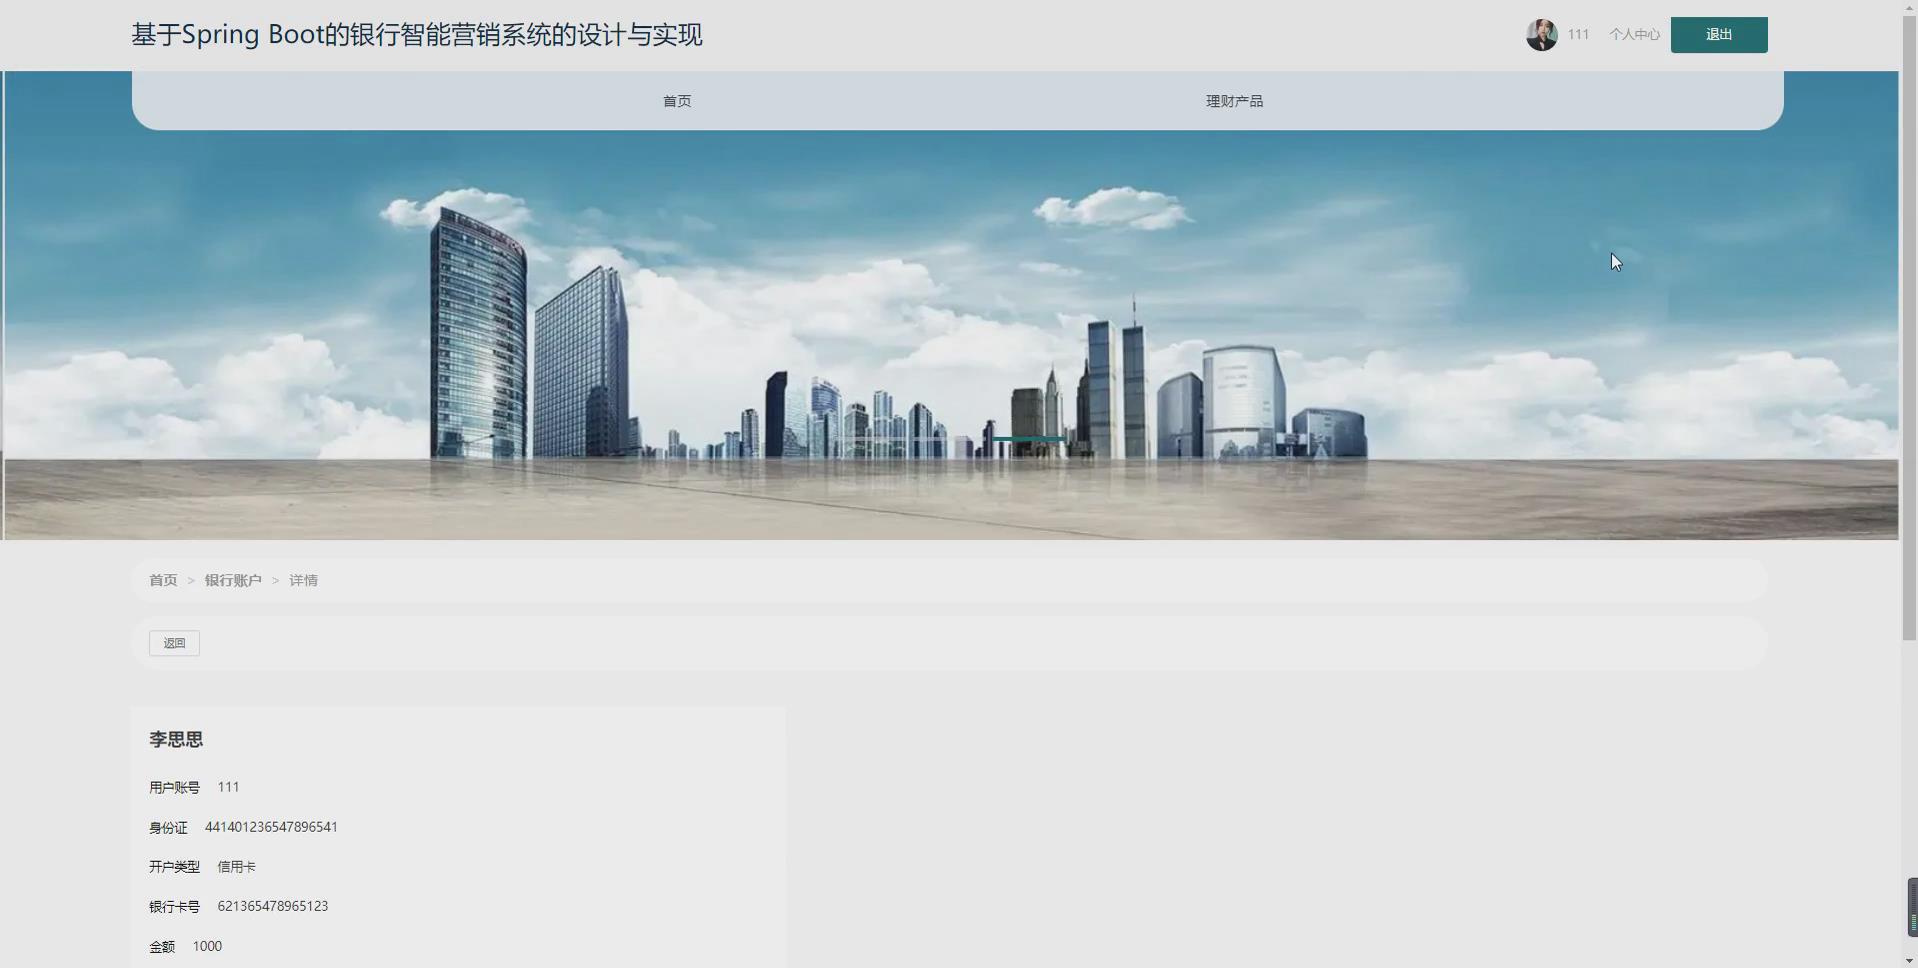This screenshot has width=1918, height=968.
Task: Select the 首页 navigation tab
Action: (676, 100)
